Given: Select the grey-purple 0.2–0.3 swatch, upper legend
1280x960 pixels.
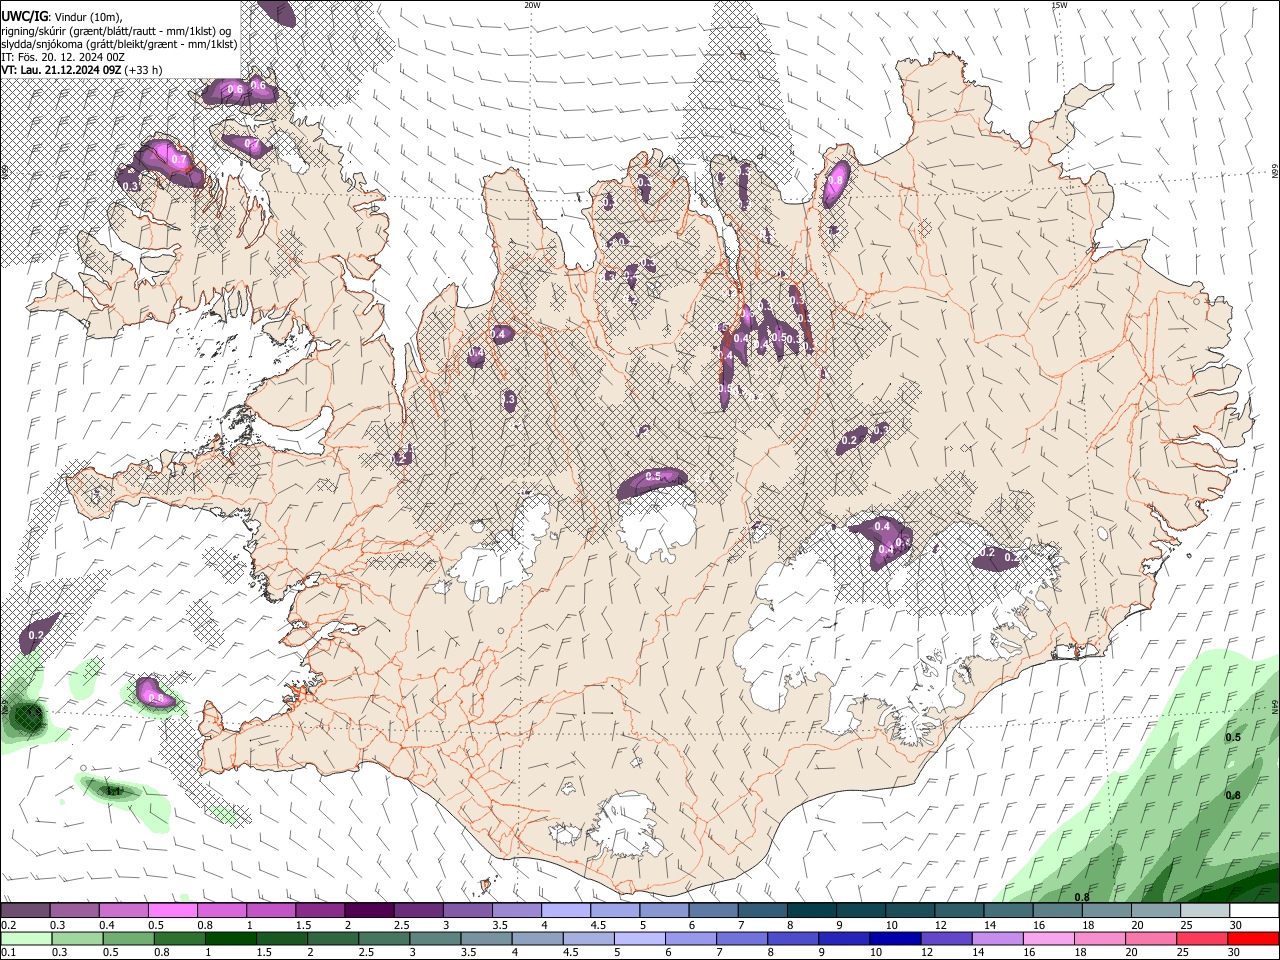Looking at the screenshot, I should pyautogui.click(x=25, y=911).
